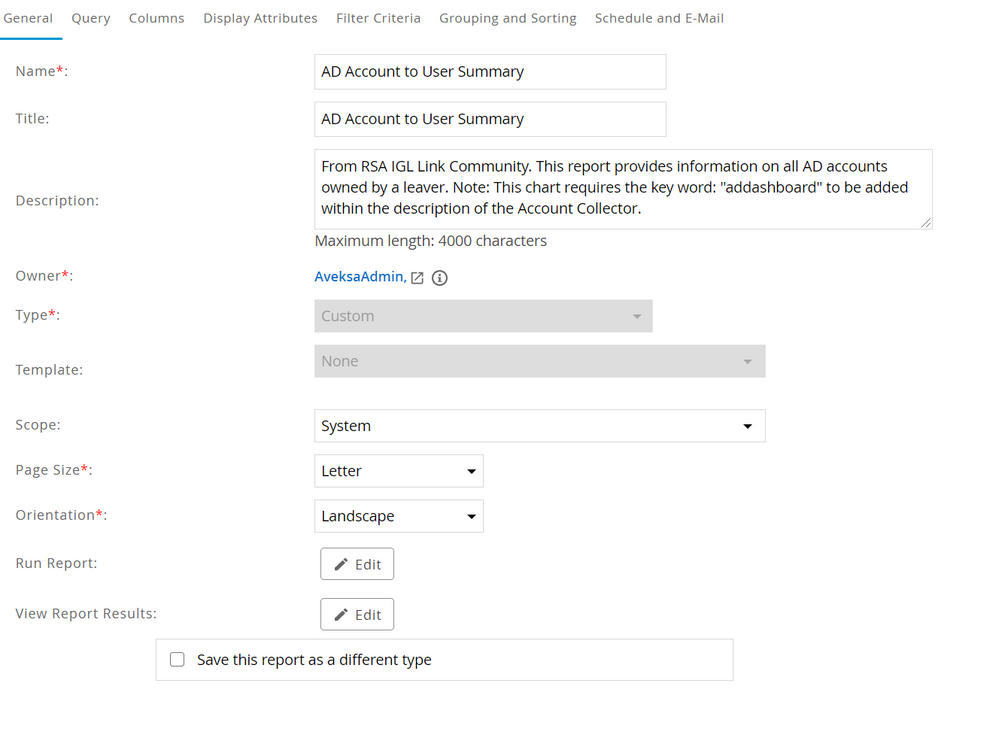999x735 pixels.
Task: Click pencil icon beside Run Report
Action: (x=341, y=564)
